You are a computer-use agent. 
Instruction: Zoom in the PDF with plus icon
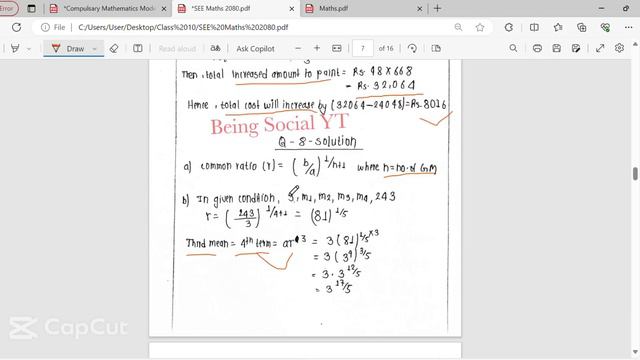coord(317,48)
